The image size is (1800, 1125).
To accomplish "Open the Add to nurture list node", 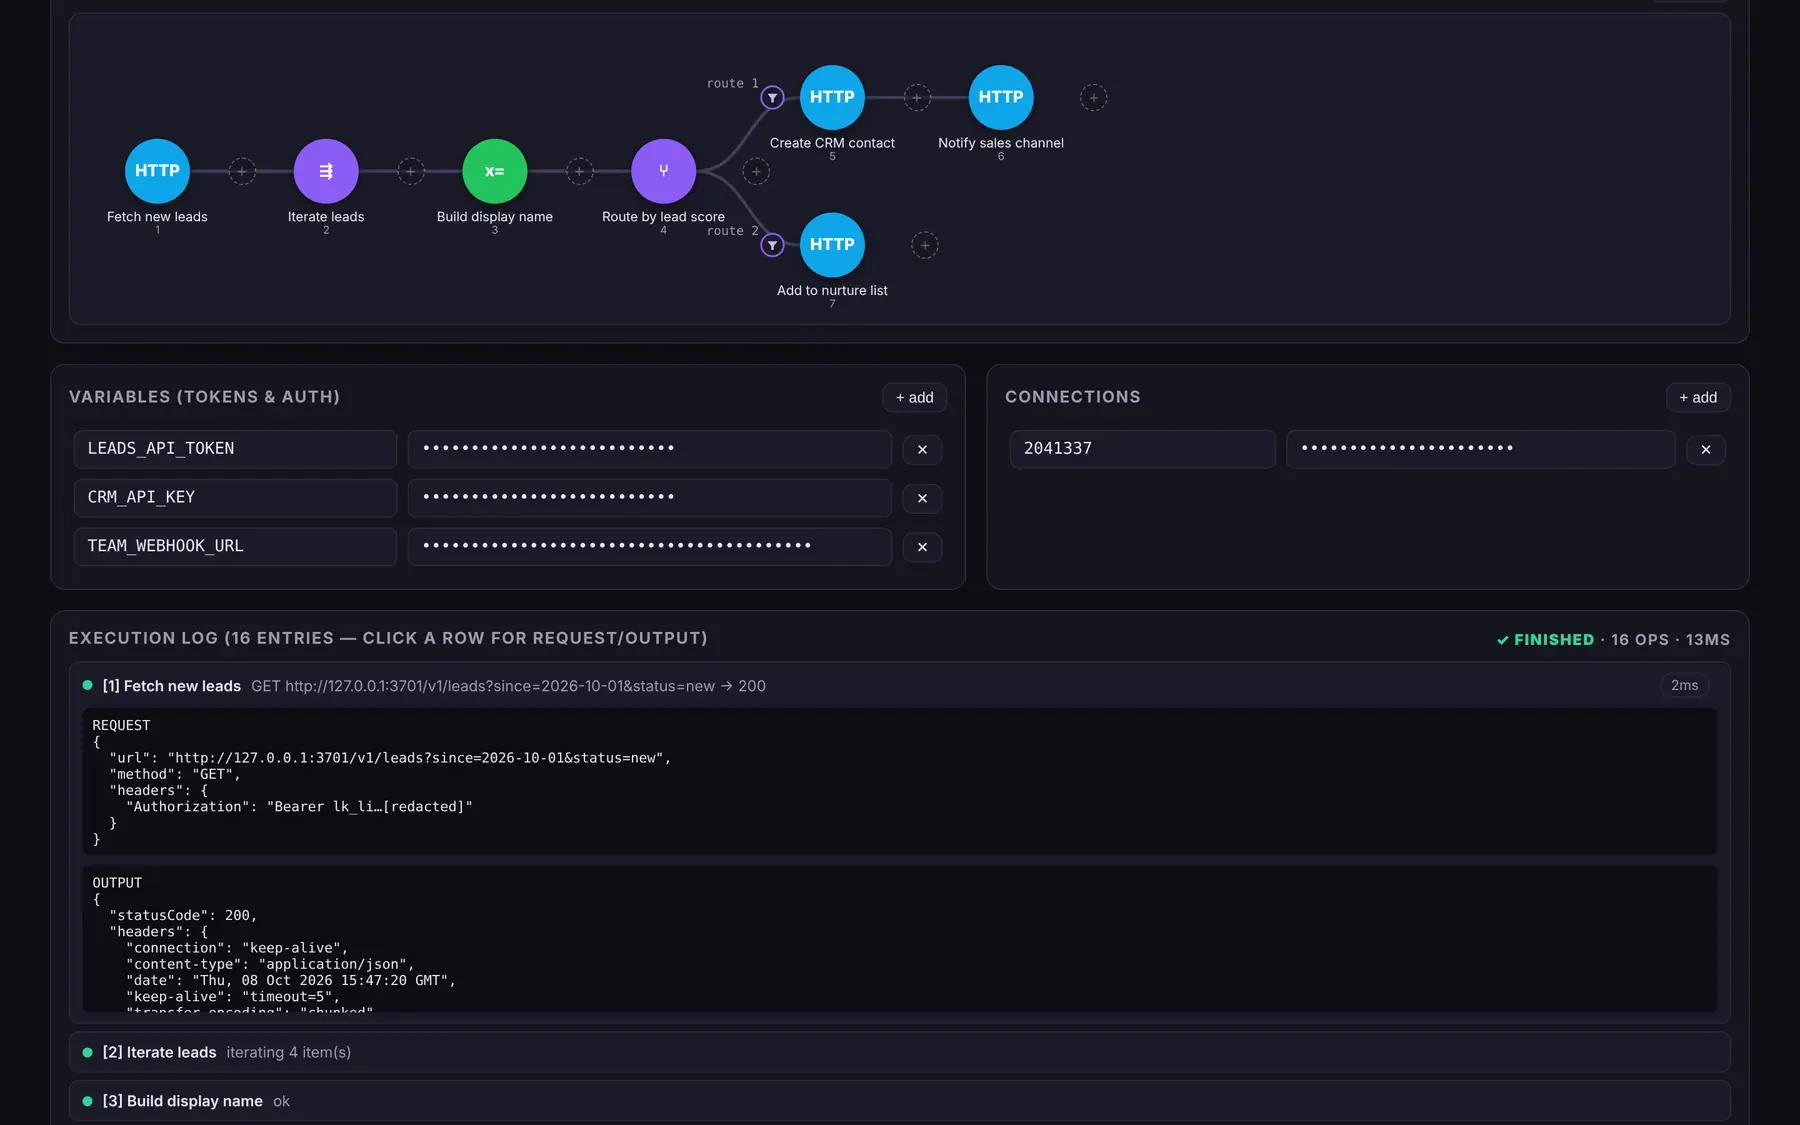I will pos(832,245).
